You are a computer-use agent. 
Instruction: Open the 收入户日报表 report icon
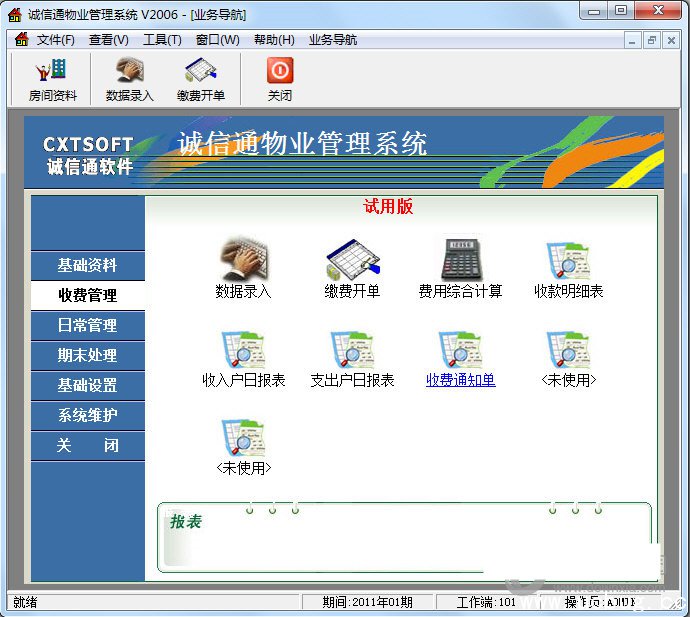(243, 350)
